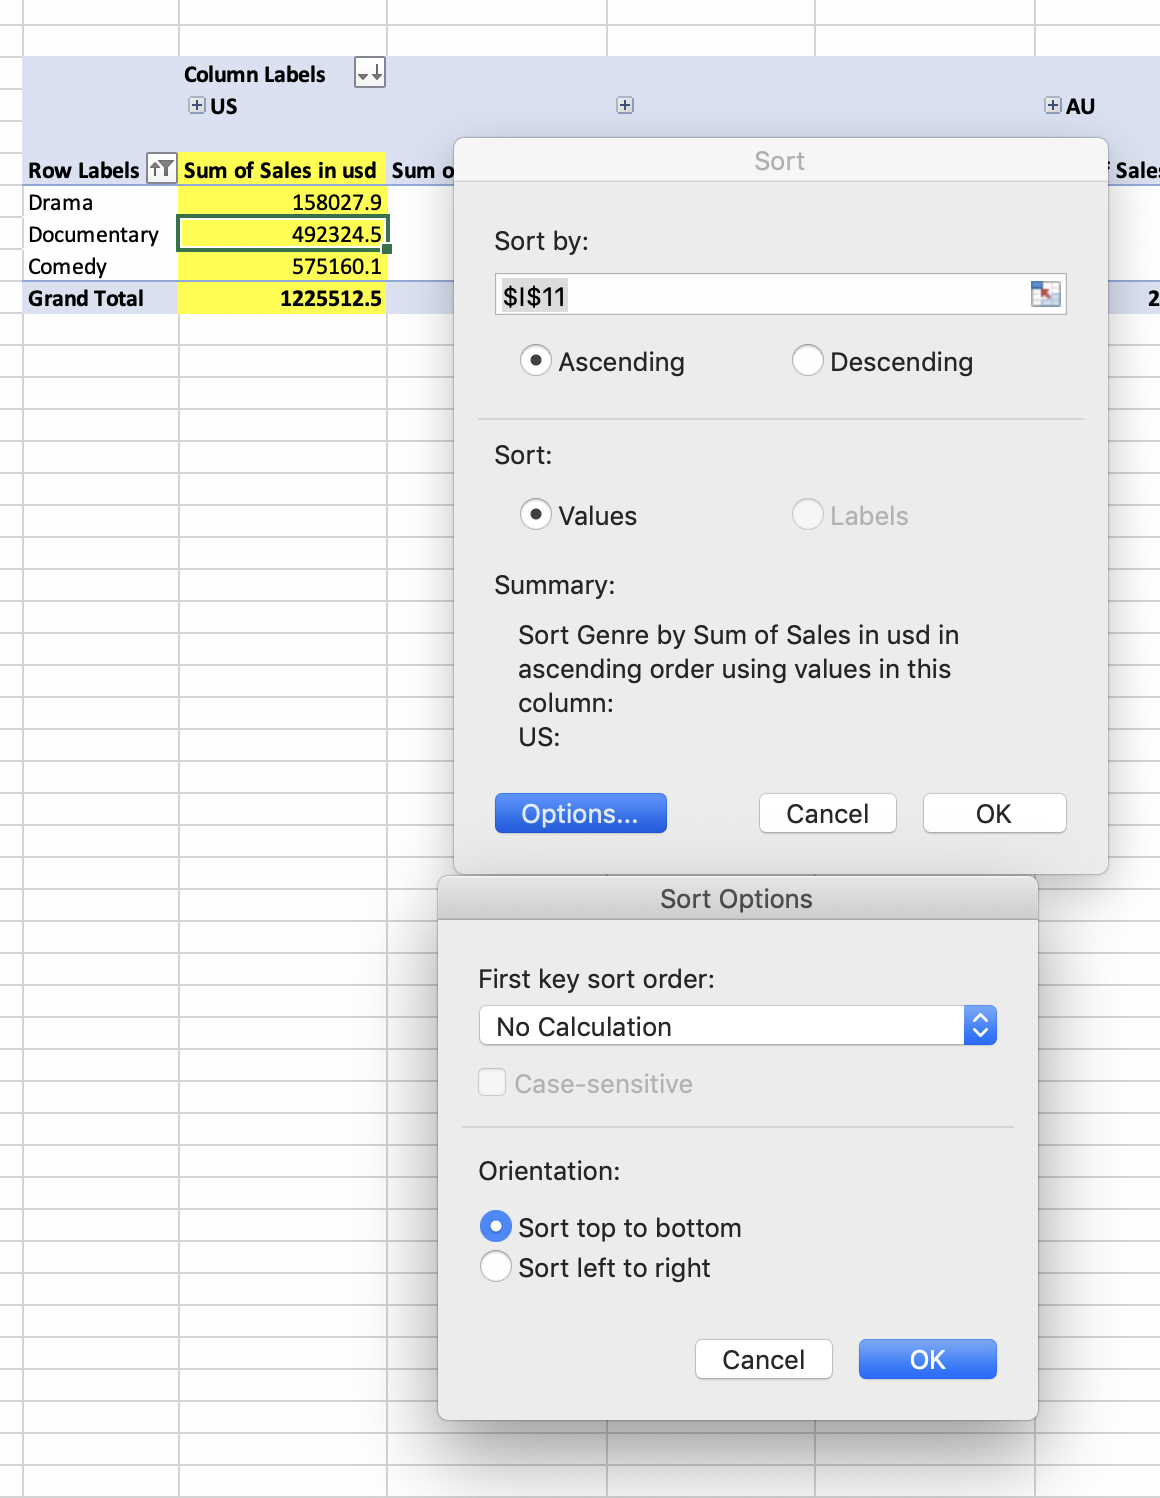Click the Column Labels sort filter icon
The height and width of the screenshot is (1498, 1160).
369,73
